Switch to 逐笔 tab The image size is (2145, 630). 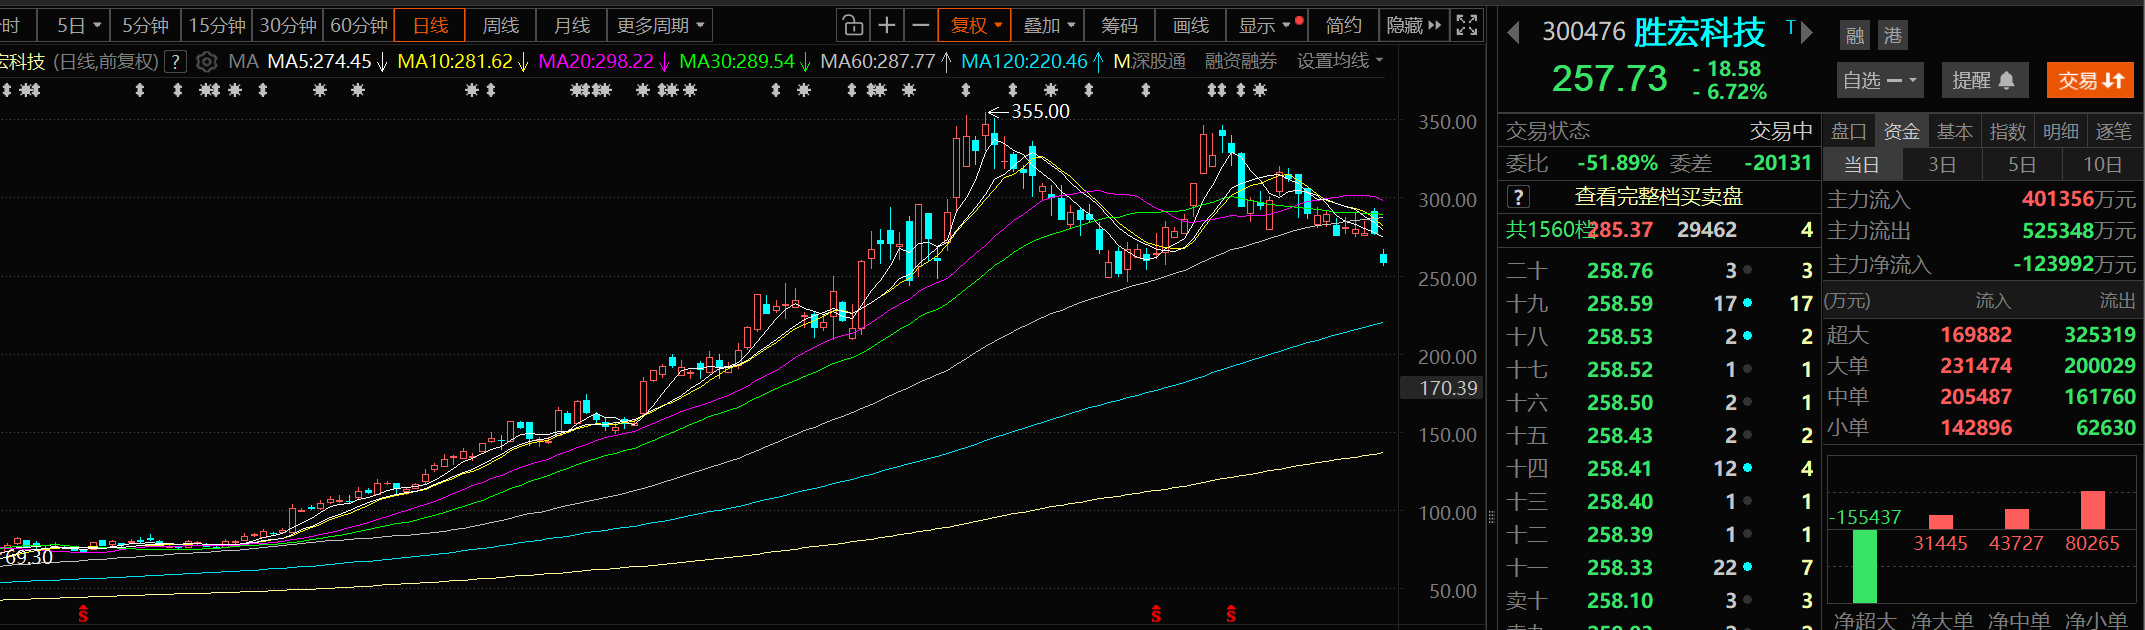pos(2113,131)
